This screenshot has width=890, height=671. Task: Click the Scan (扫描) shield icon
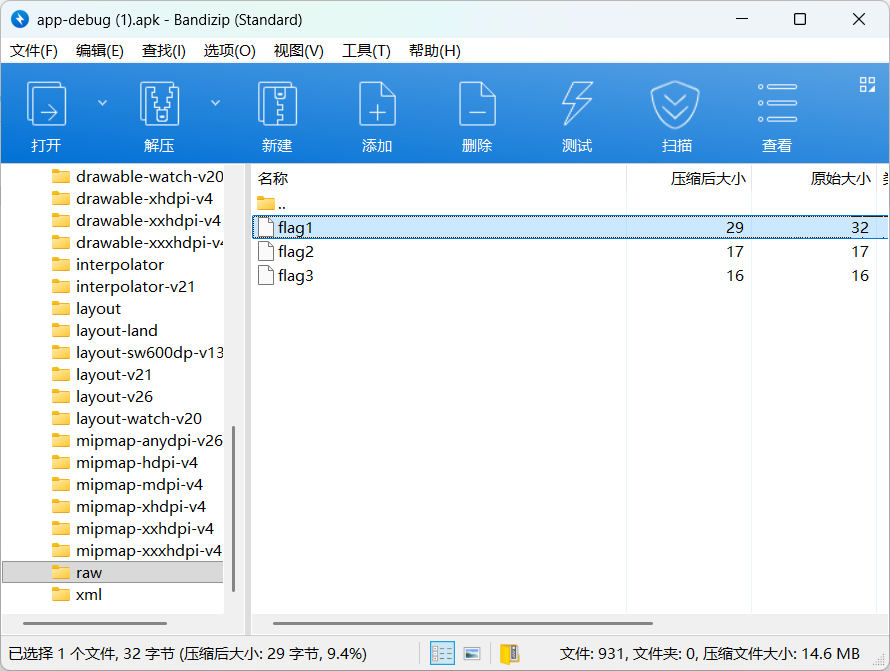[675, 104]
